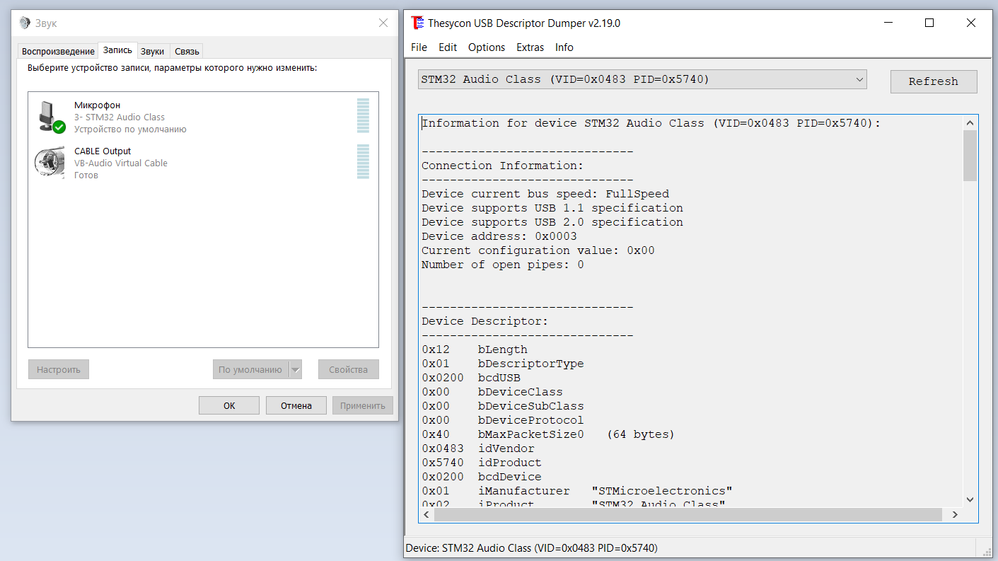Click the horizontal scroll right arrow
998x561 pixels.
[x=955, y=515]
